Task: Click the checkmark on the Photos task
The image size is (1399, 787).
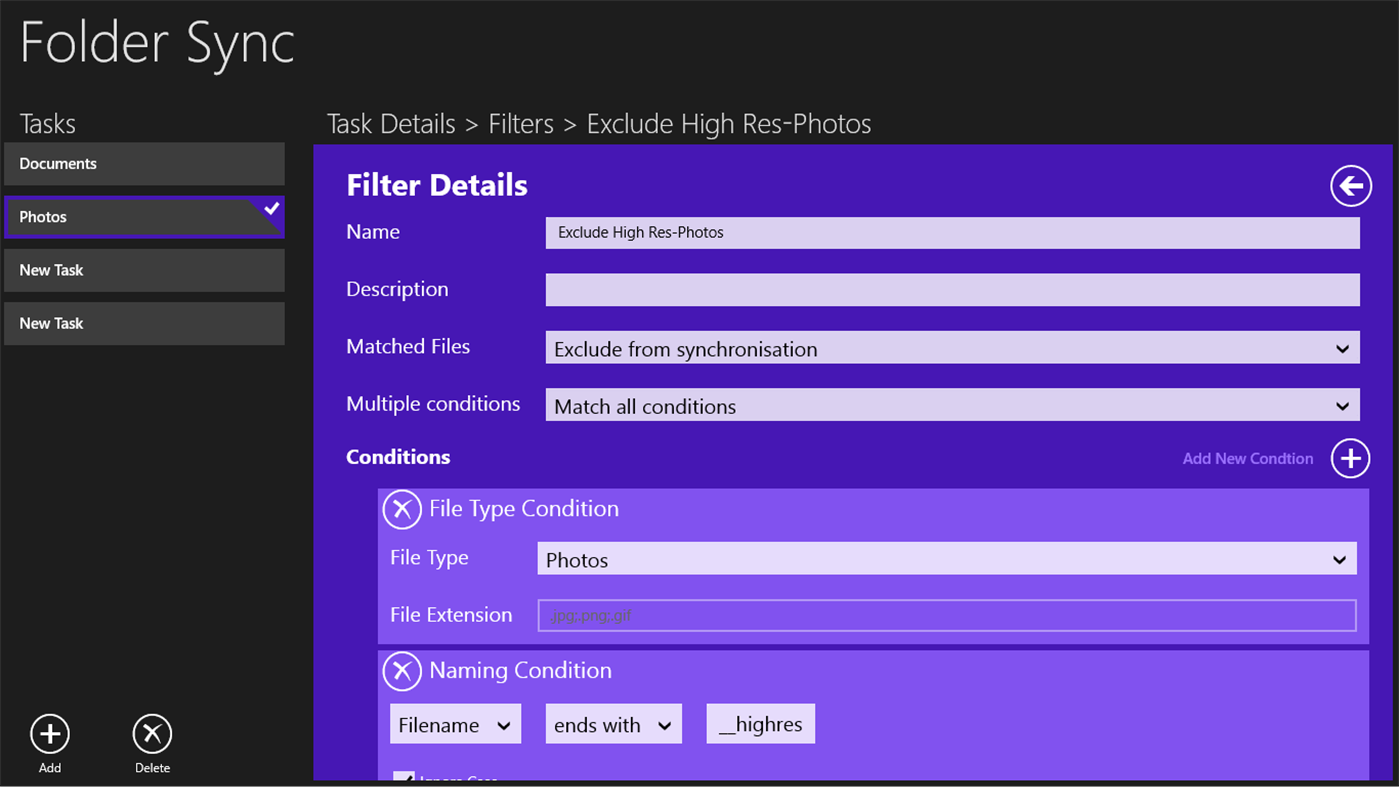Action: click(x=270, y=209)
